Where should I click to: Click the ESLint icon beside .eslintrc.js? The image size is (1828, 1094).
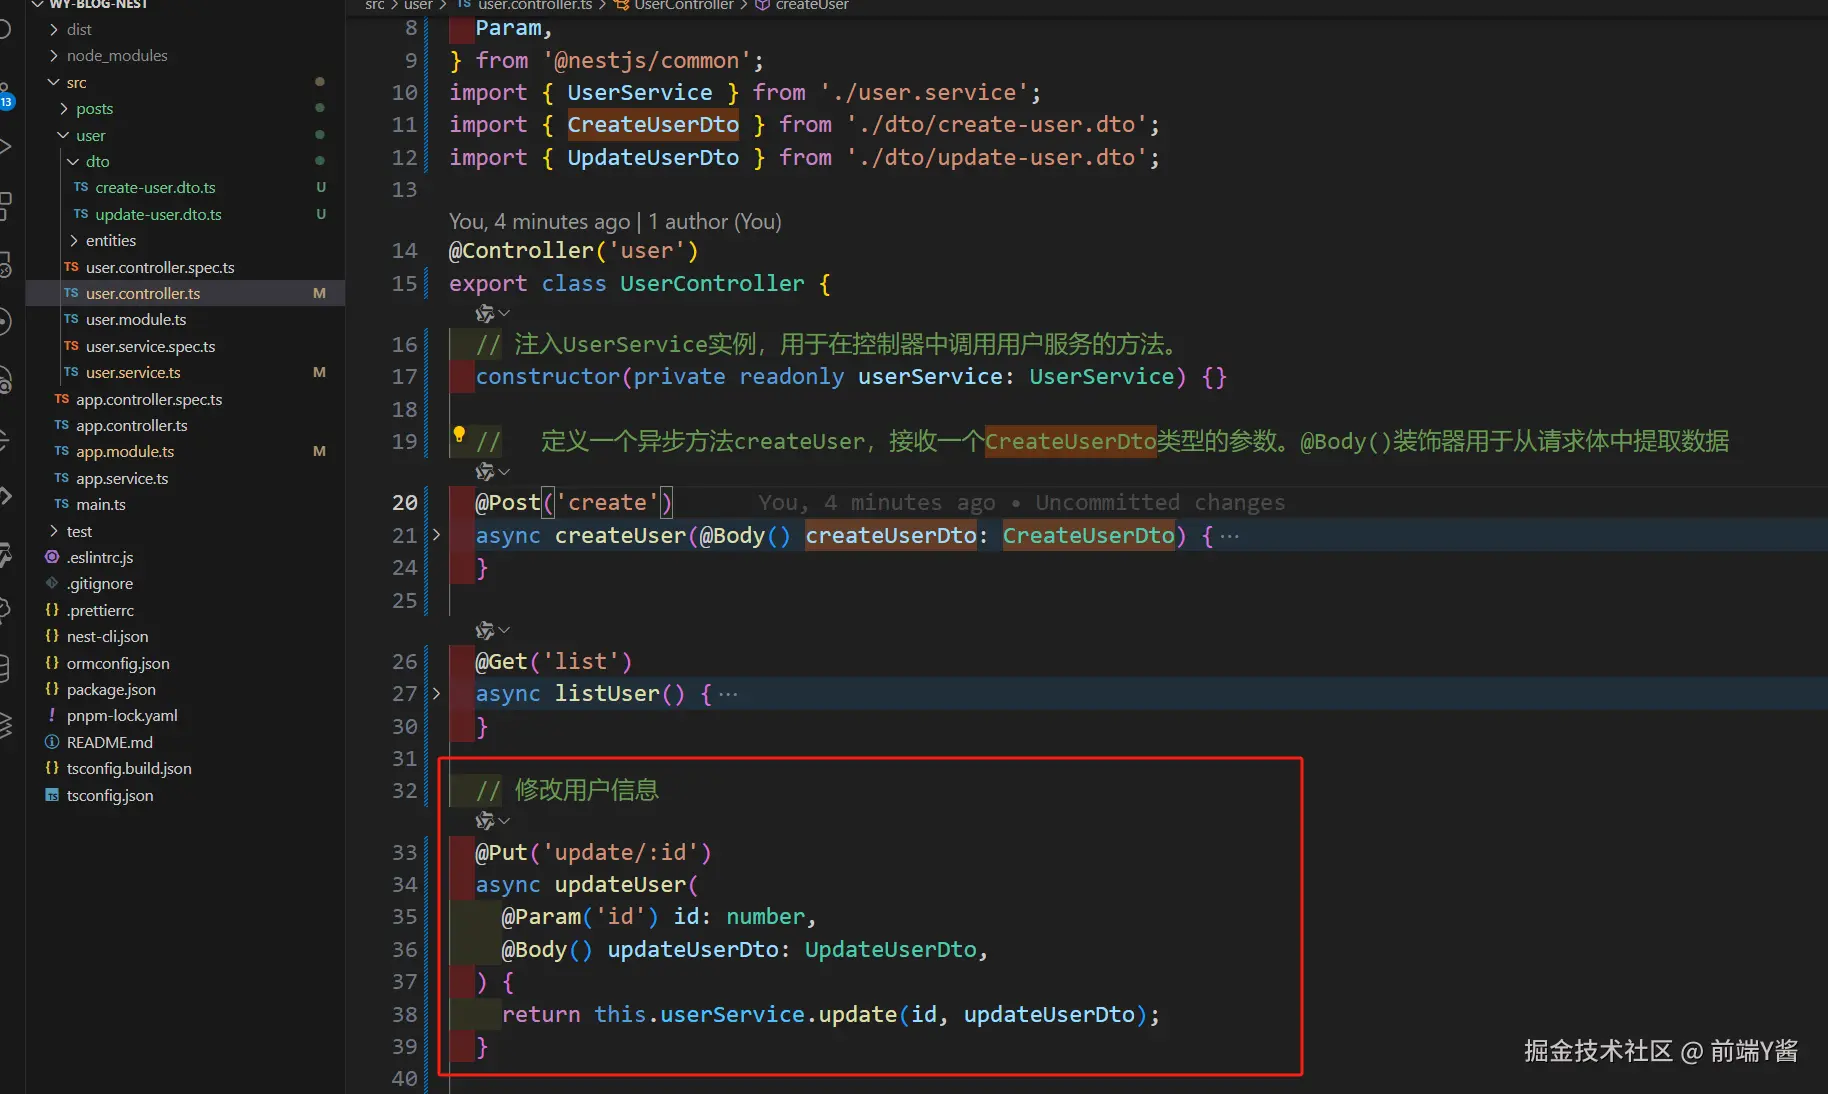pyautogui.click(x=52, y=557)
